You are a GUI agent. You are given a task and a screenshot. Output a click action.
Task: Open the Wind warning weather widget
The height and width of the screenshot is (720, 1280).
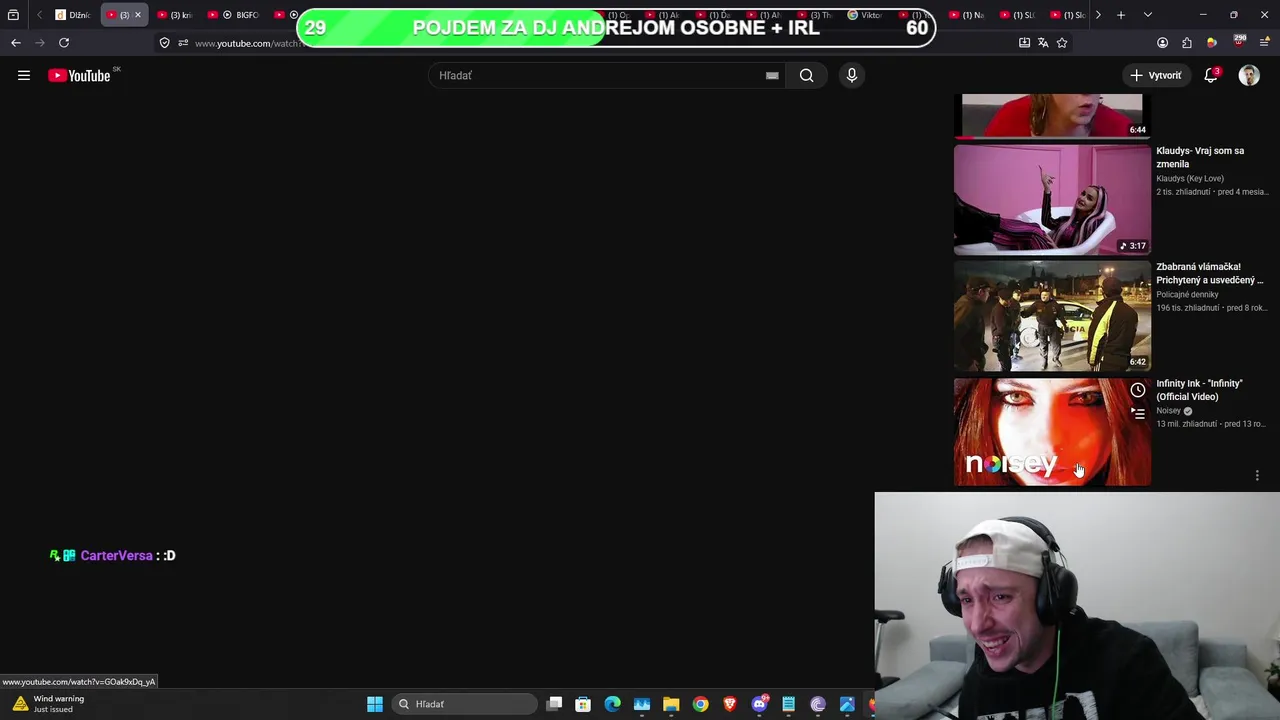50,704
